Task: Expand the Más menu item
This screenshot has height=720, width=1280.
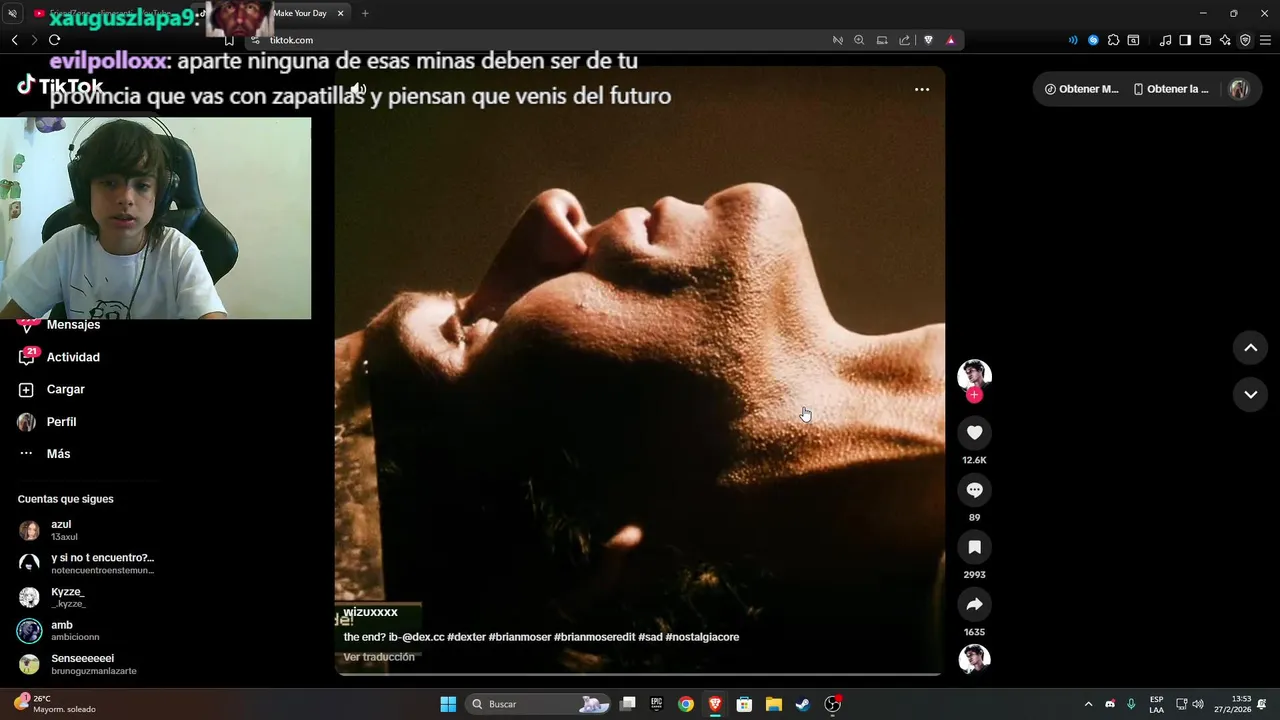Action: pyautogui.click(x=60, y=454)
